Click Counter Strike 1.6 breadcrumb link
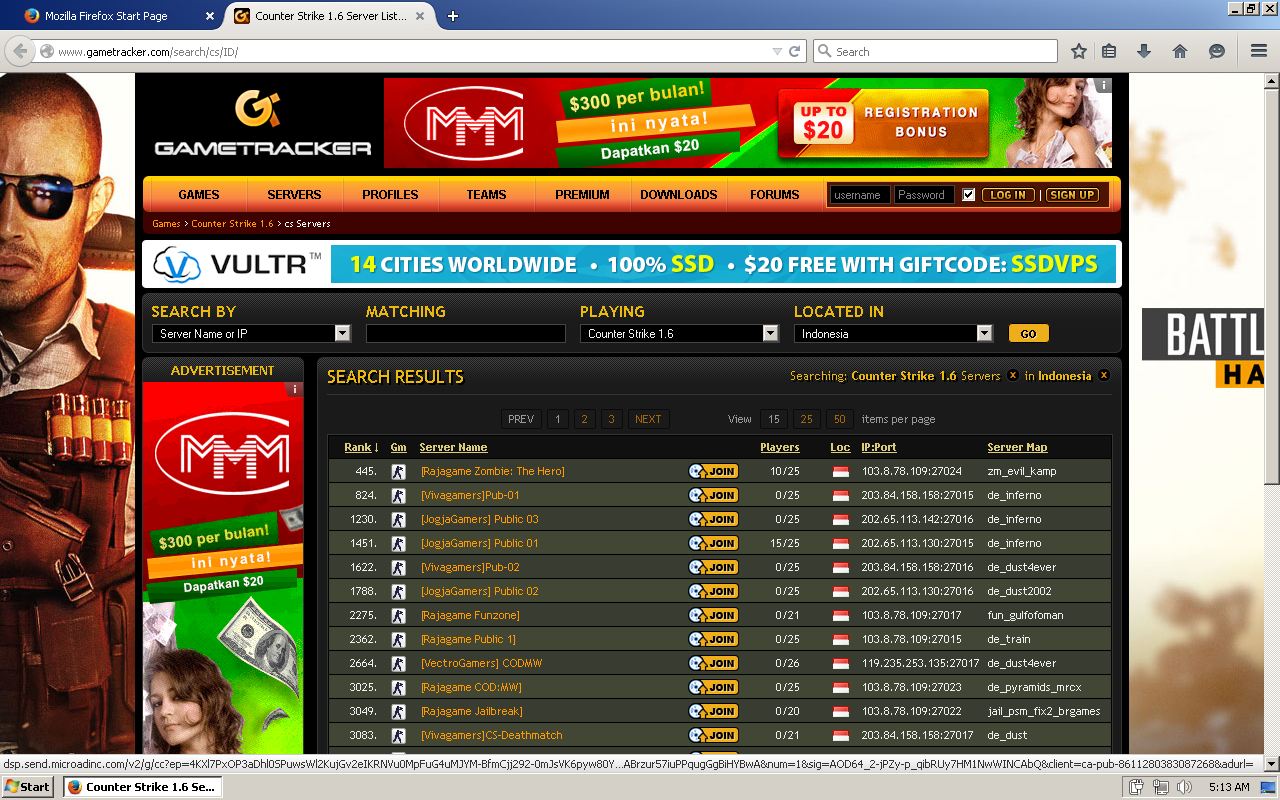This screenshot has height=800, width=1280. click(232, 224)
